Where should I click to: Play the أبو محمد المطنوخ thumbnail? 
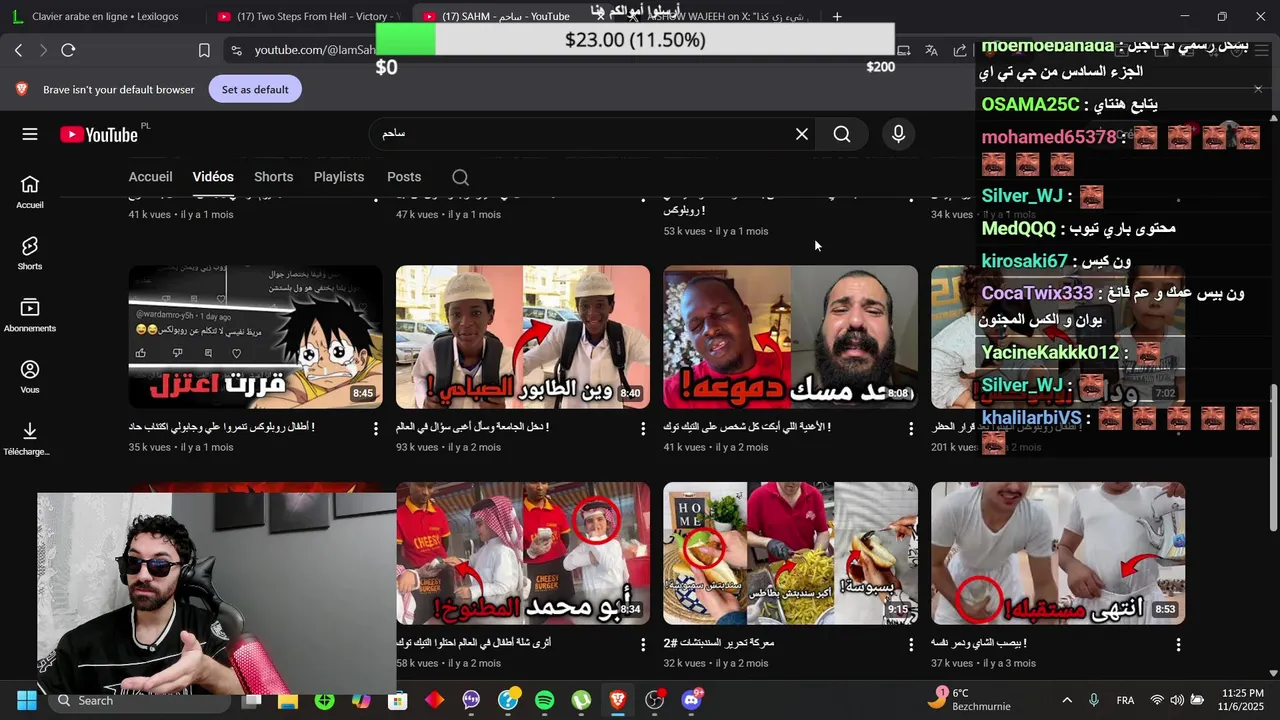click(x=523, y=554)
